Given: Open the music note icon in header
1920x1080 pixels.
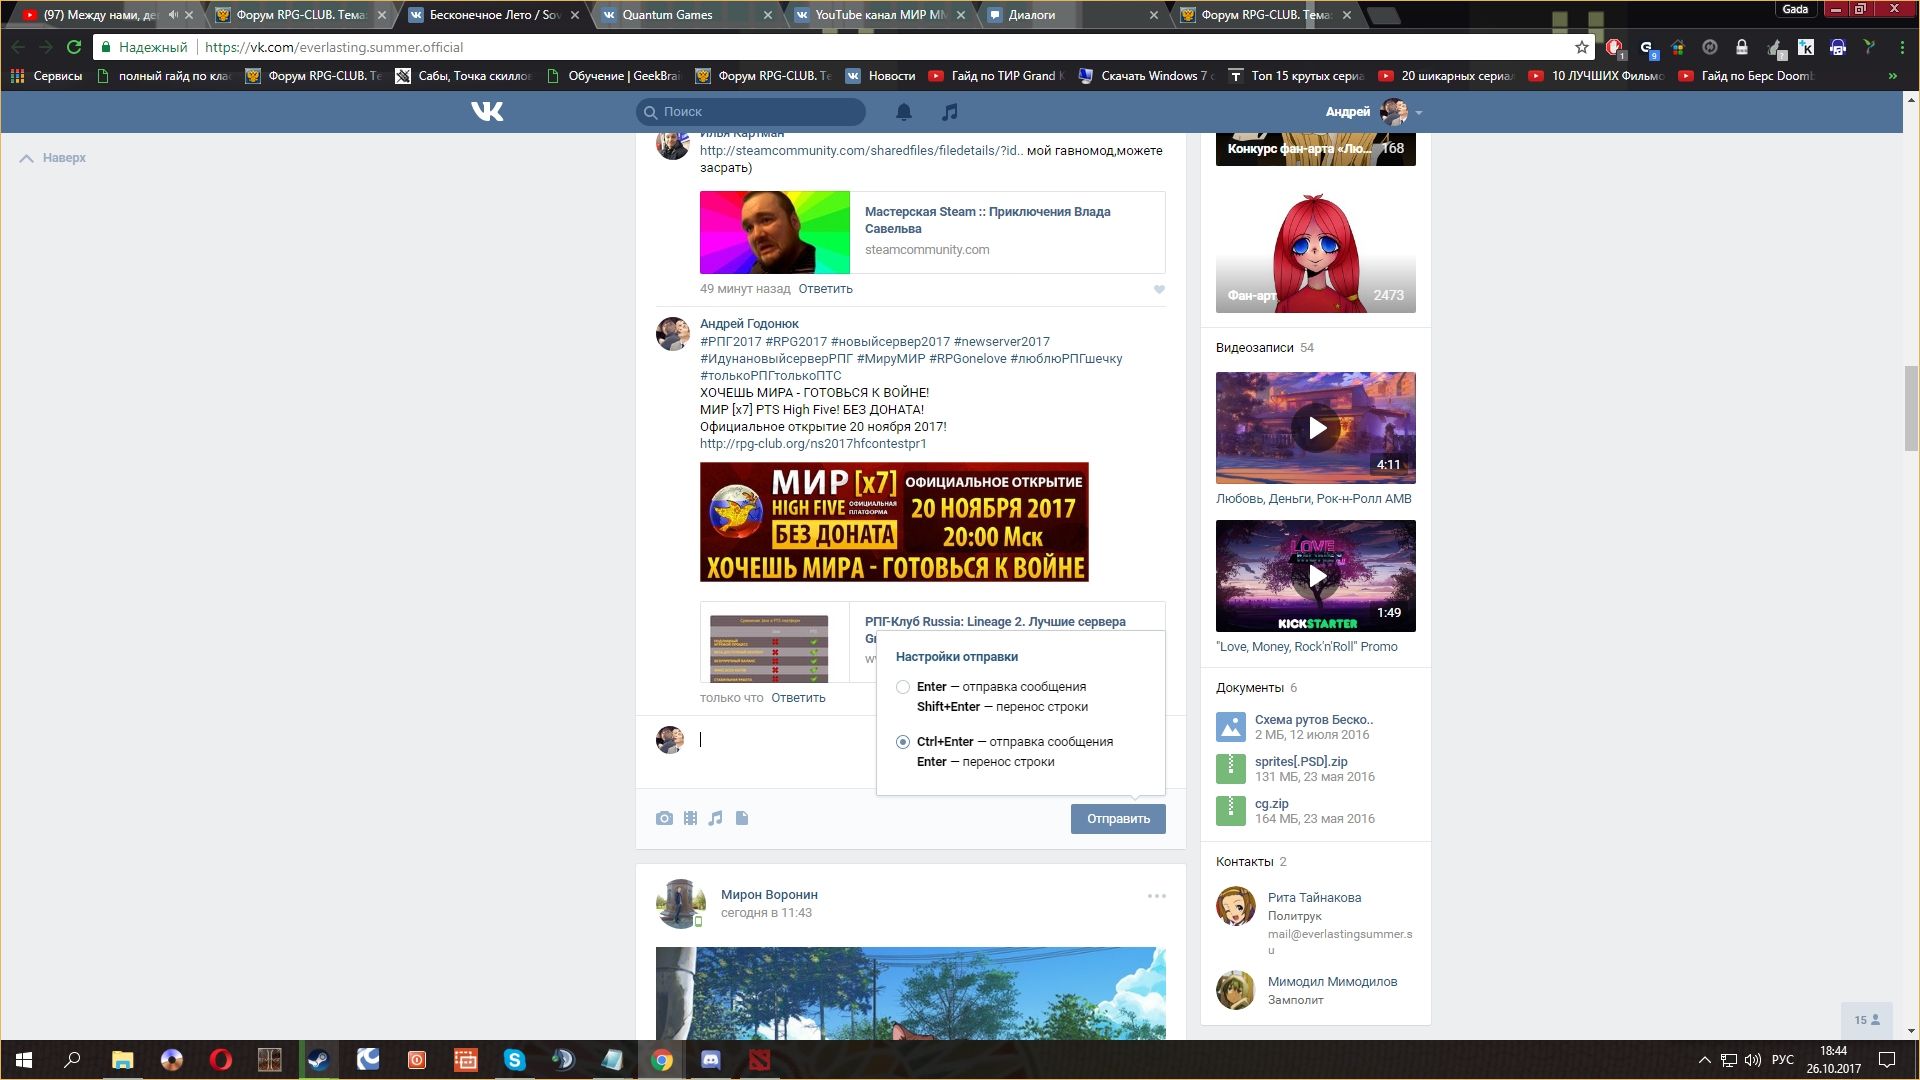Looking at the screenshot, I should [950, 112].
